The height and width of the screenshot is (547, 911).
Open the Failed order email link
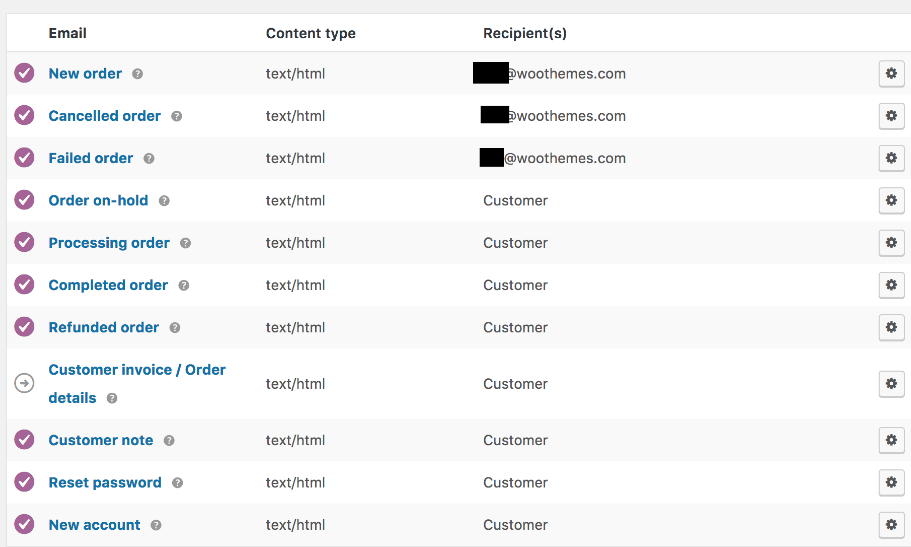coord(91,158)
